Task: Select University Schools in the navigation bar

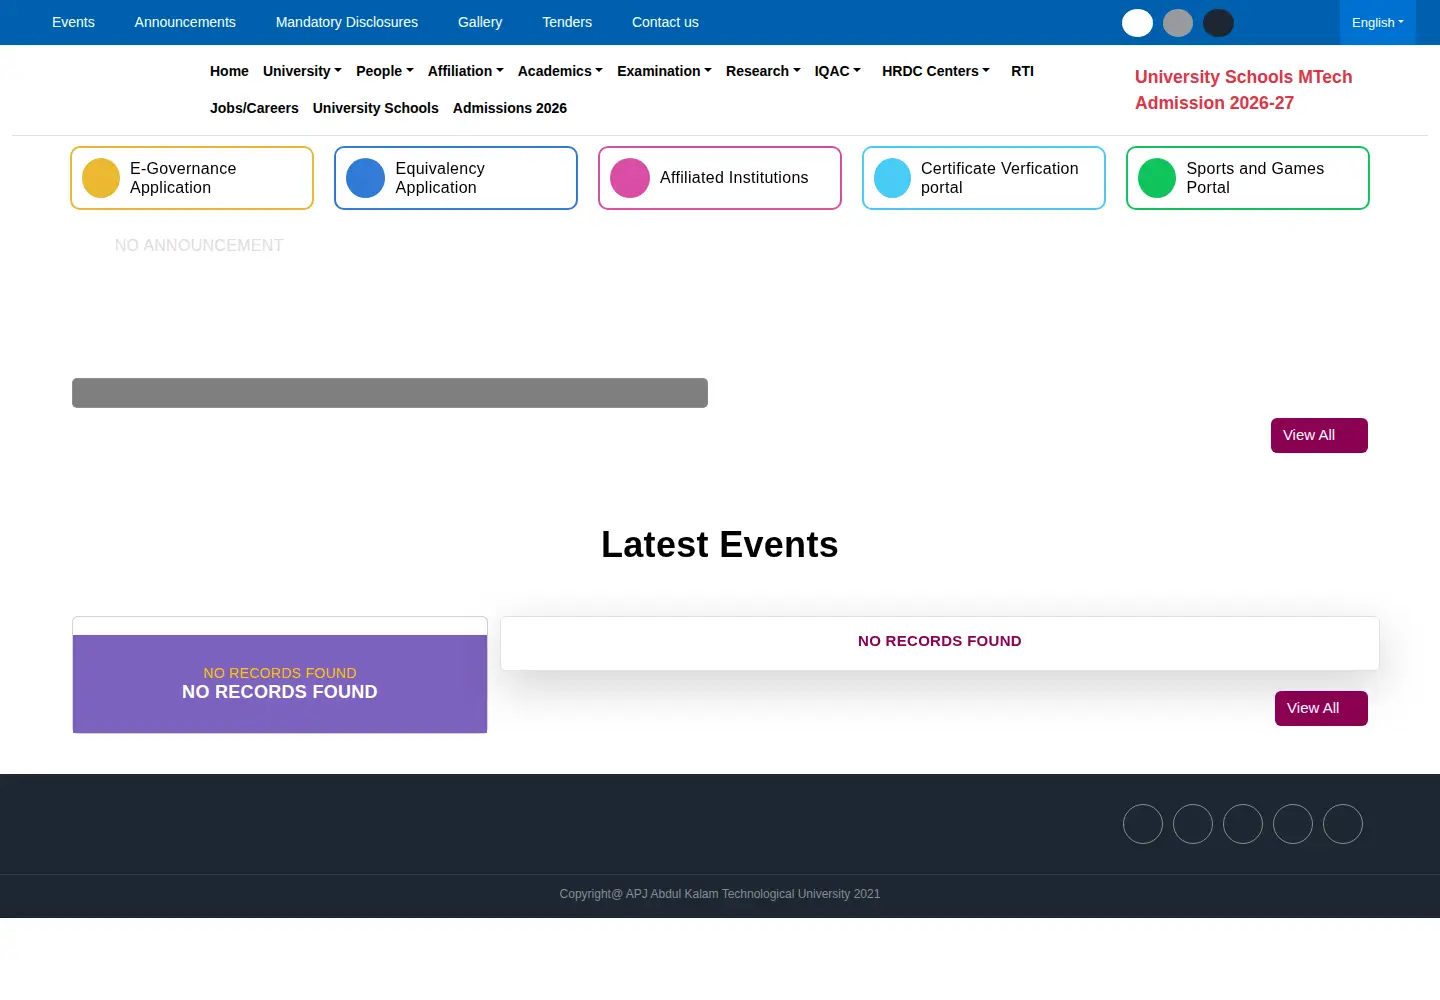Action: [x=376, y=108]
